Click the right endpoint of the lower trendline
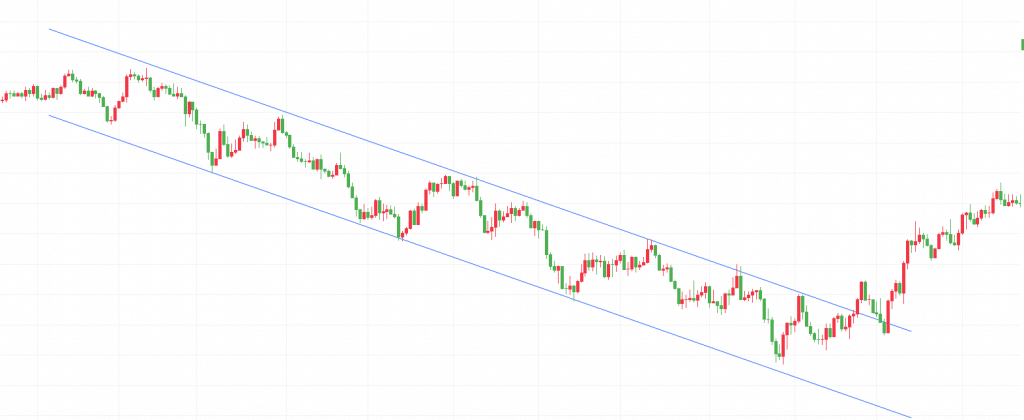 912,416
